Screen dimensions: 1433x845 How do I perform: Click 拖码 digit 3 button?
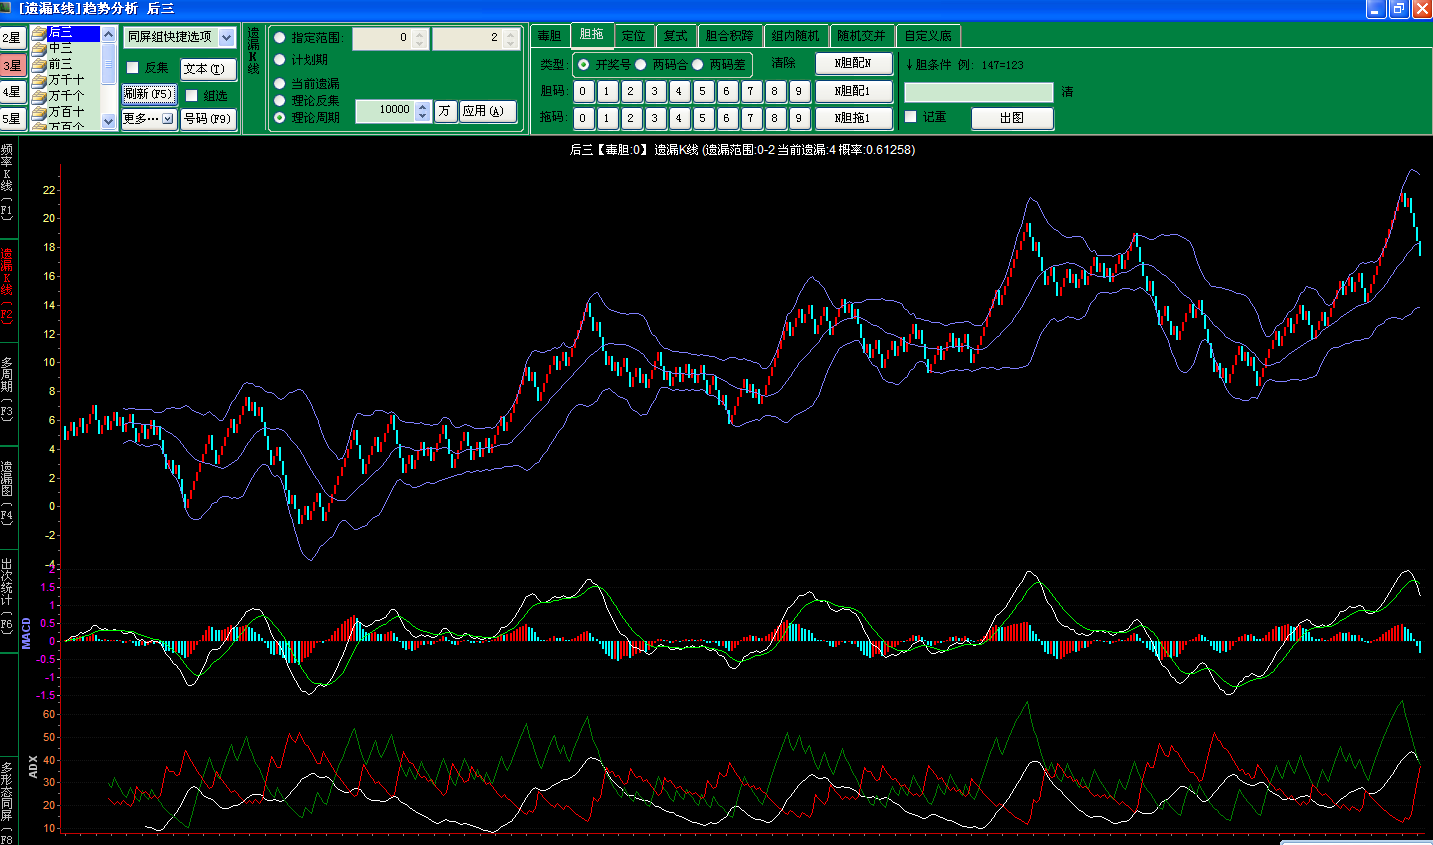tap(655, 118)
